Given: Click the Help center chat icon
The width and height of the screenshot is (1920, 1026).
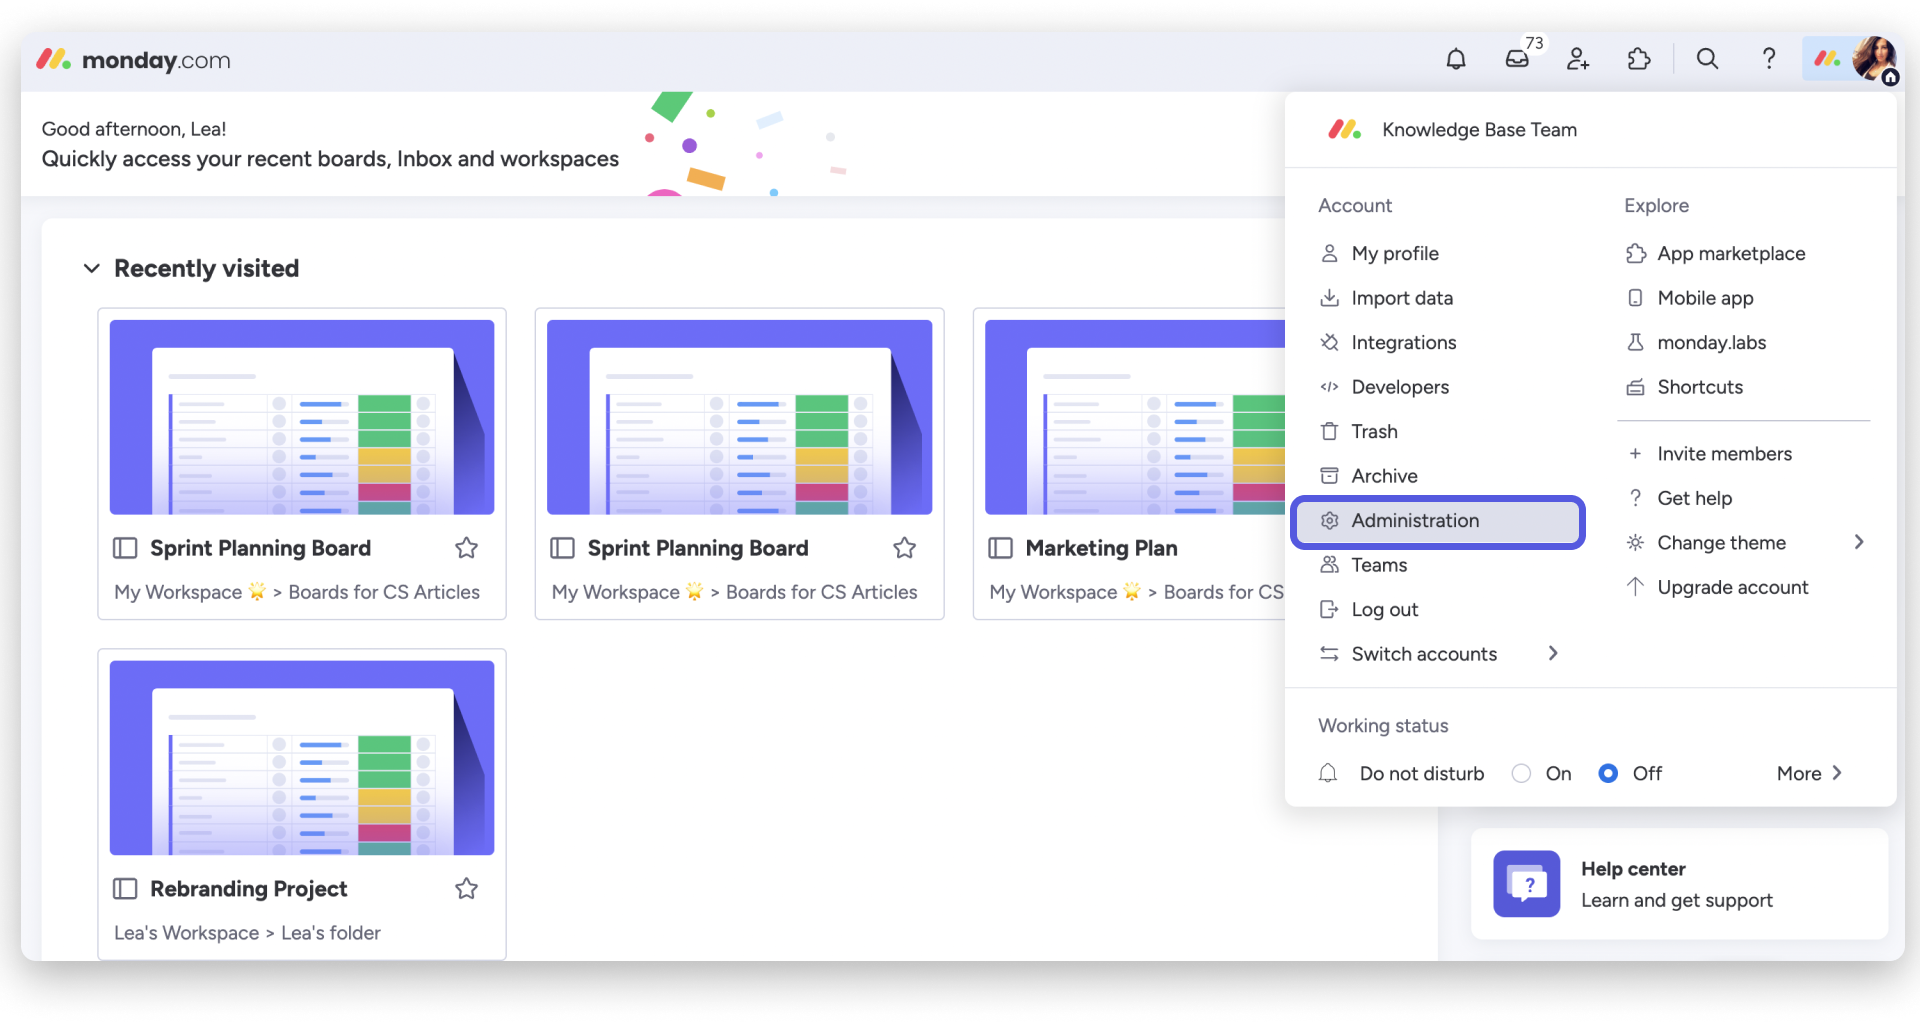Looking at the screenshot, I should point(1526,884).
